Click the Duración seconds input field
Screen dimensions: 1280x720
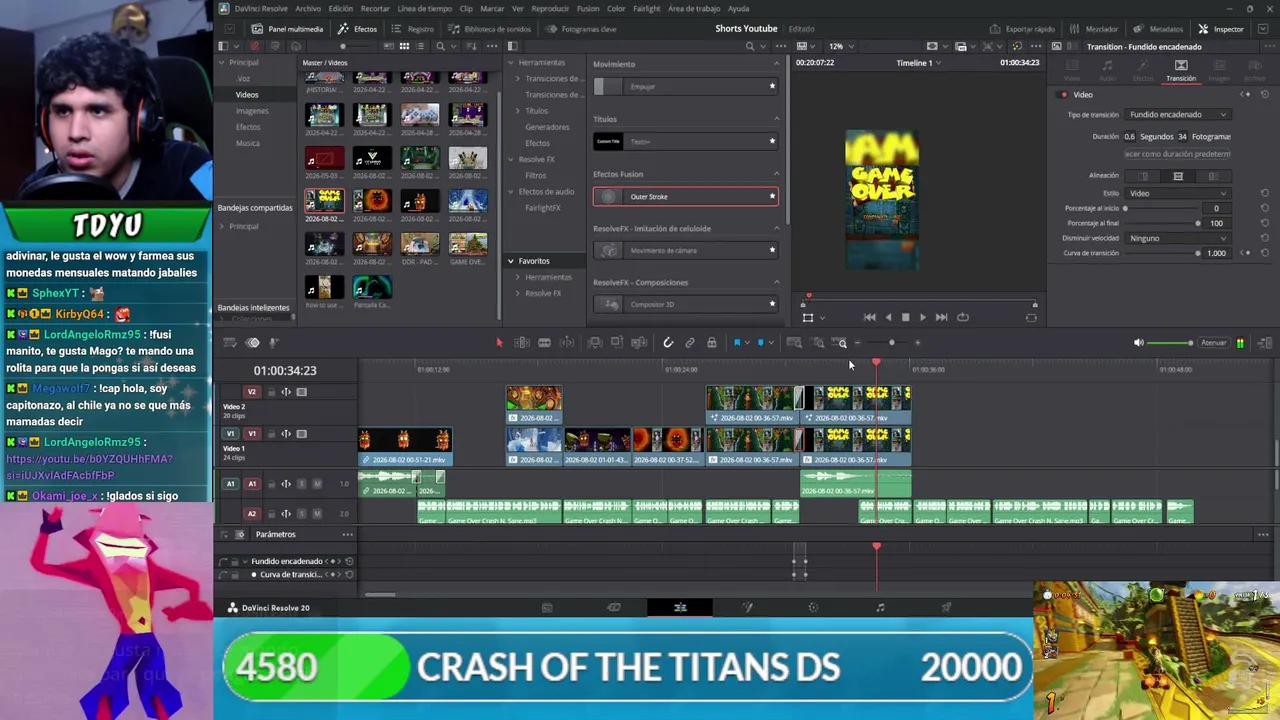tap(1130, 136)
